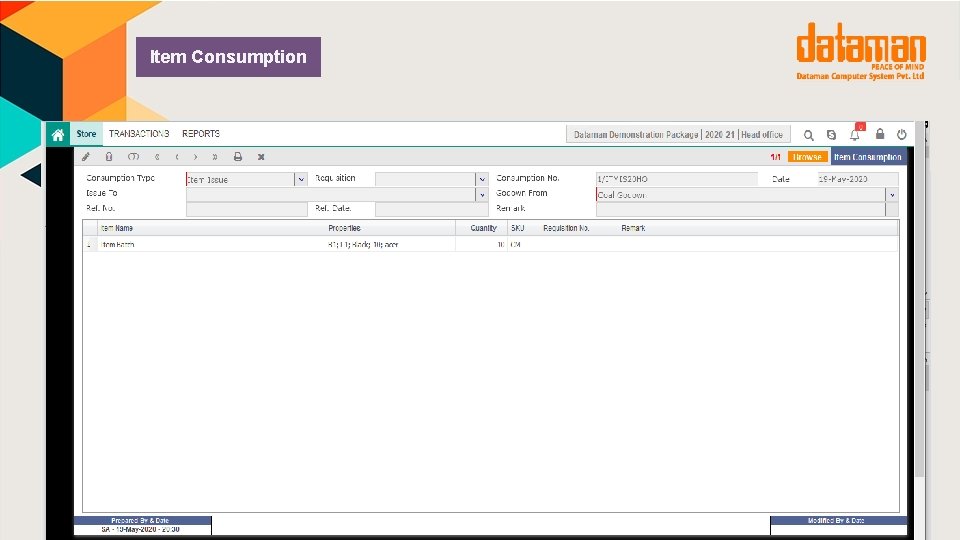Expand the Consumption Type dropdown
The height and width of the screenshot is (540, 960).
[x=301, y=179]
